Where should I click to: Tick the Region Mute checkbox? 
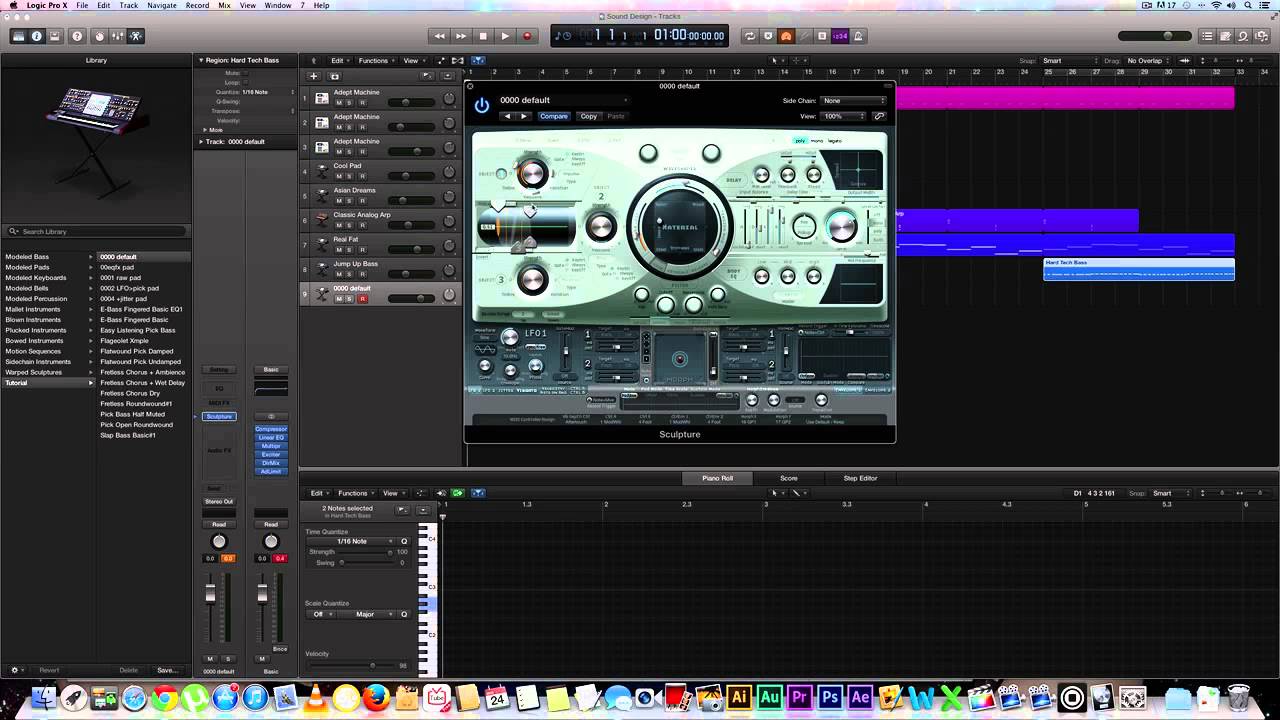(245, 73)
